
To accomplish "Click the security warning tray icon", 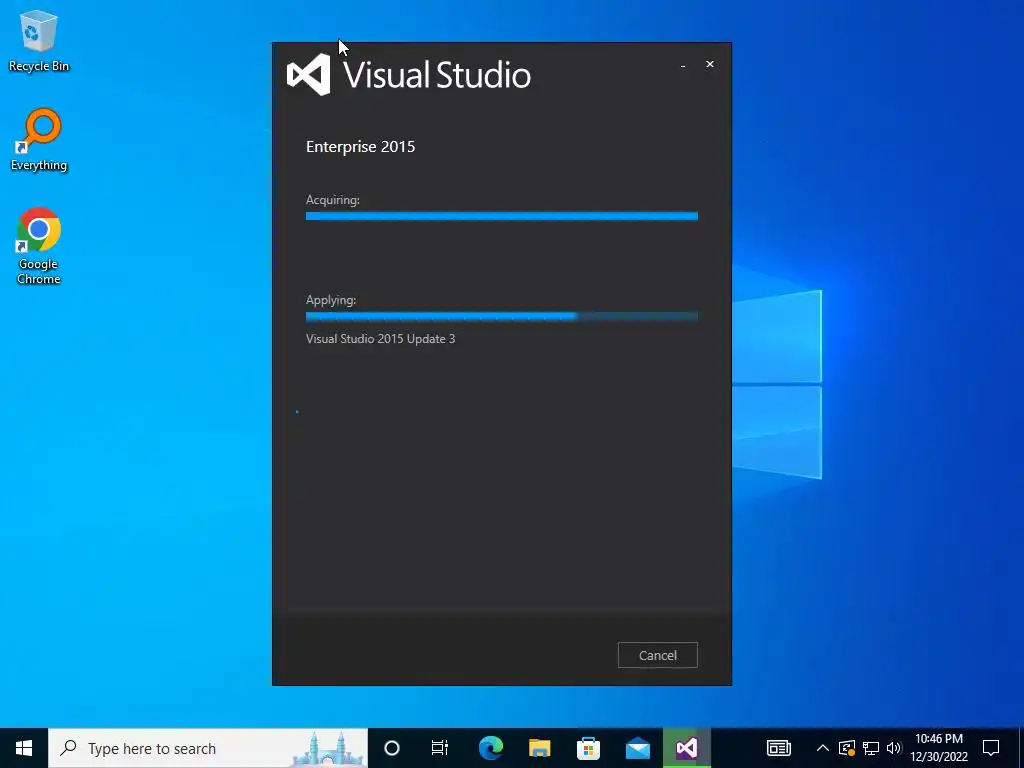I will 847,748.
